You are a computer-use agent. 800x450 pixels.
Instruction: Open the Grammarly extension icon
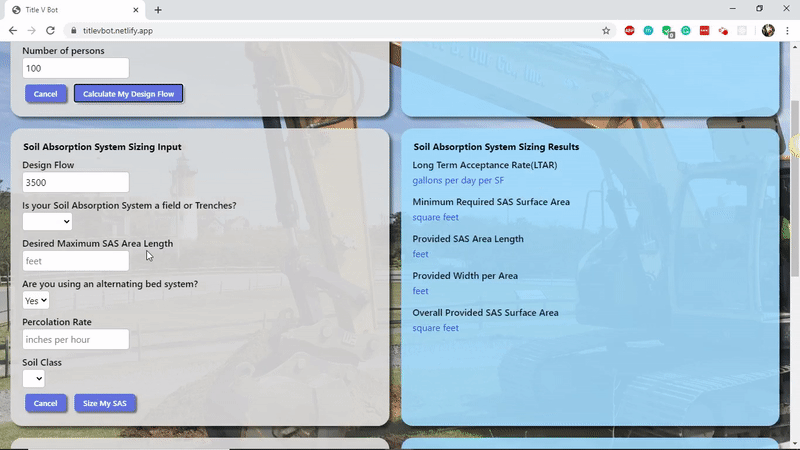pyautogui.click(x=686, y=31)
